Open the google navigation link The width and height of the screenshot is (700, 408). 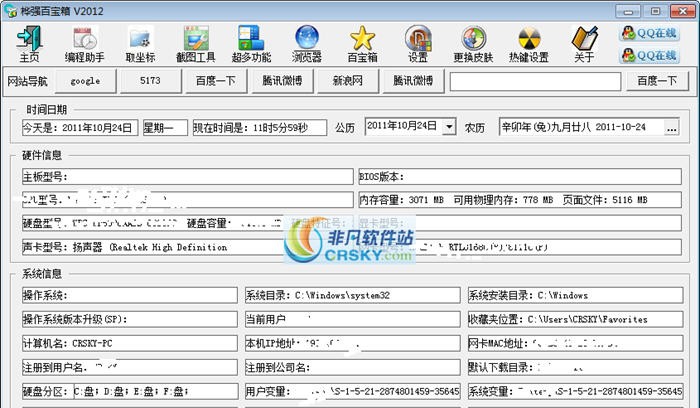pyautogui.click(x=85, y=81)
